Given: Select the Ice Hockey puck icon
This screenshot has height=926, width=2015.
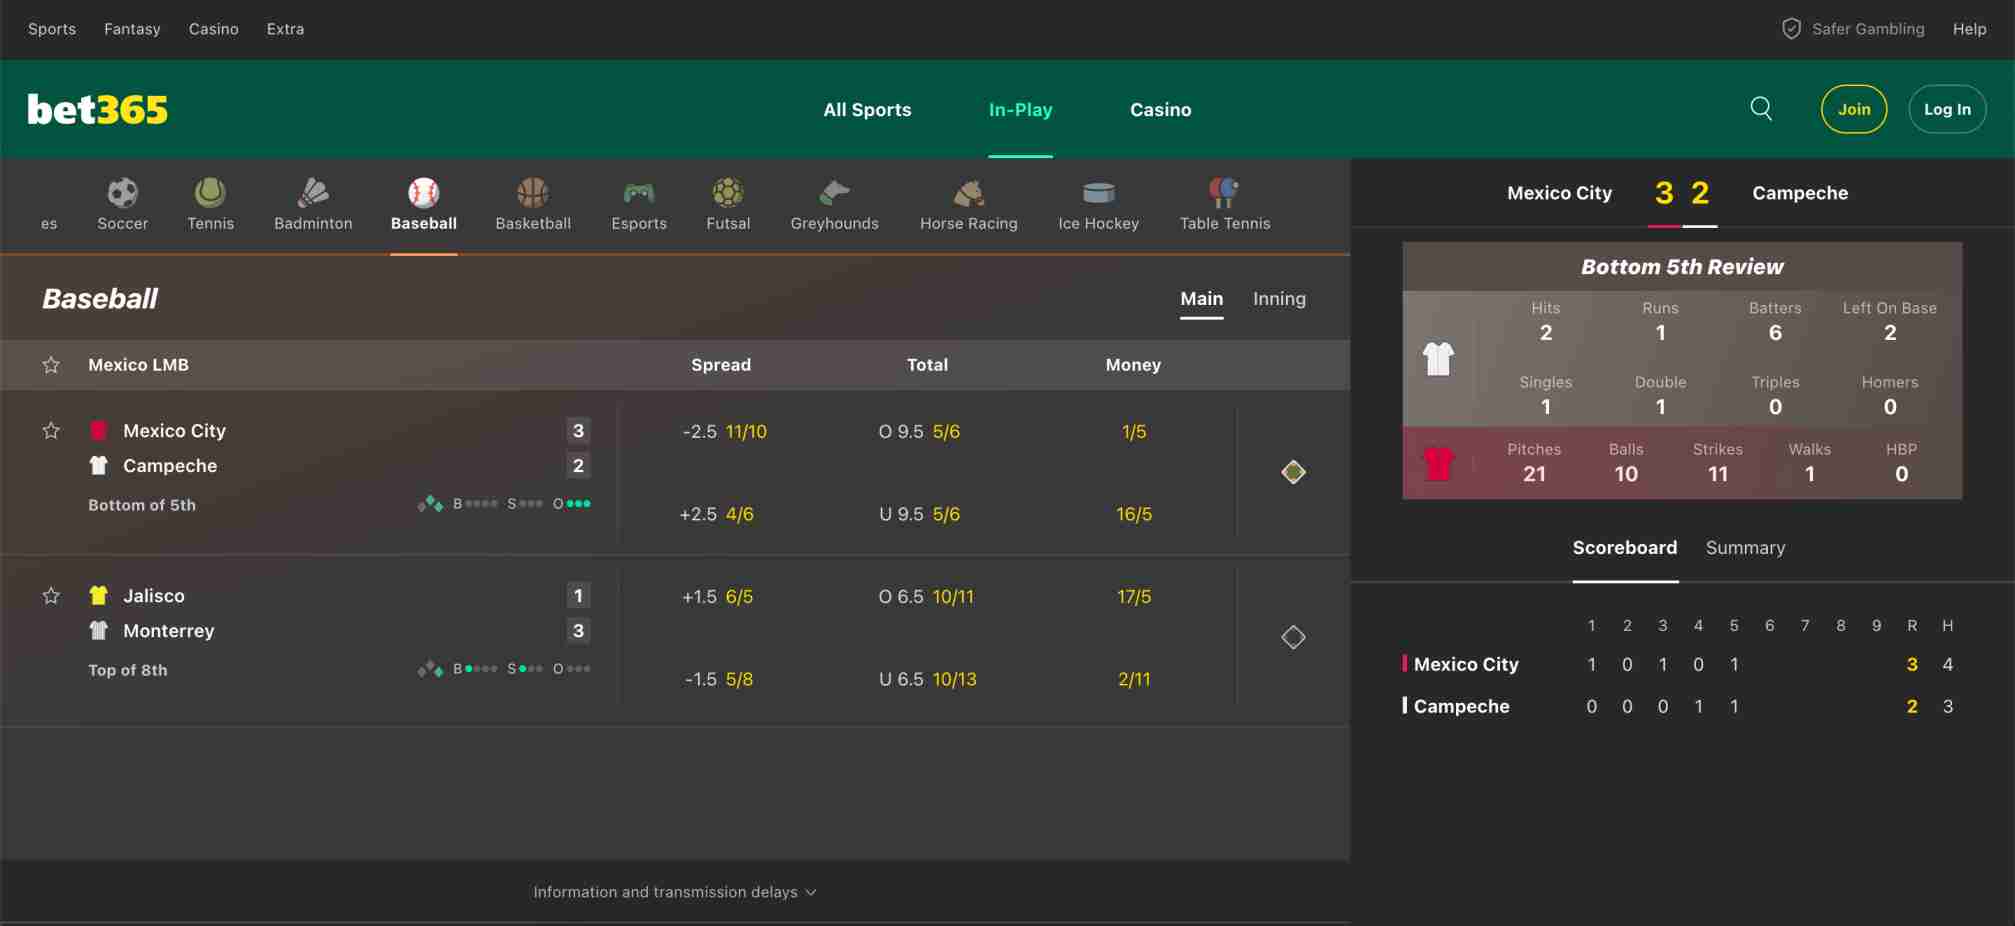Looking at the screenshot, I should pos(1098,192).
